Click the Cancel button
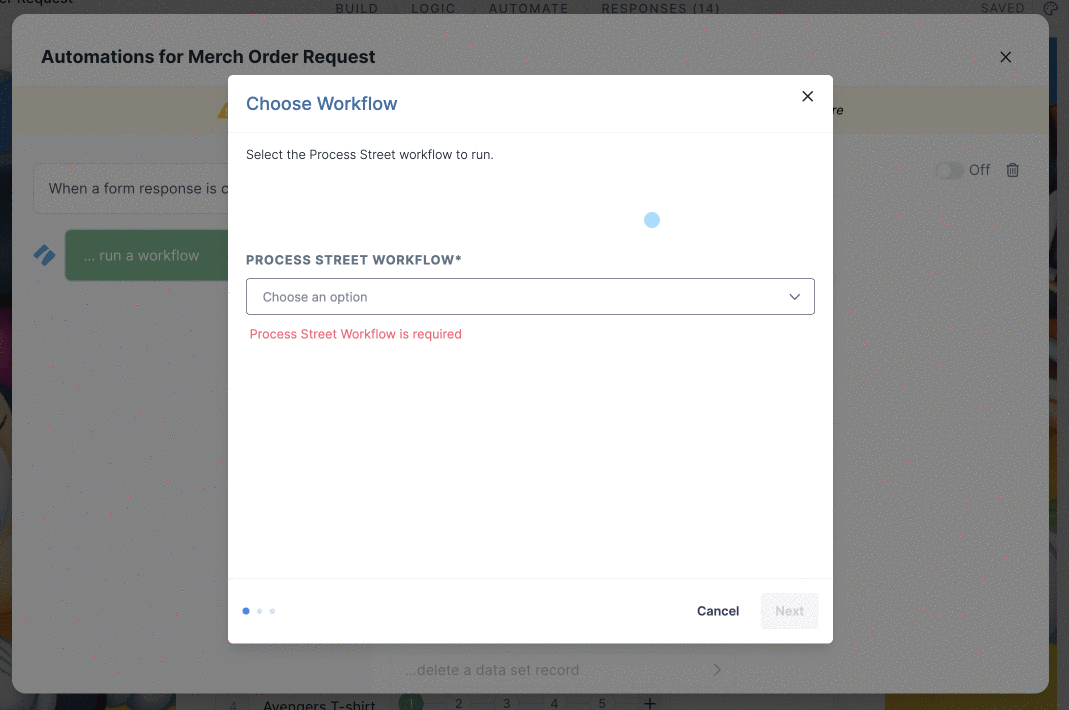This screenshot has width=1069, height=710. coord(717,611)
